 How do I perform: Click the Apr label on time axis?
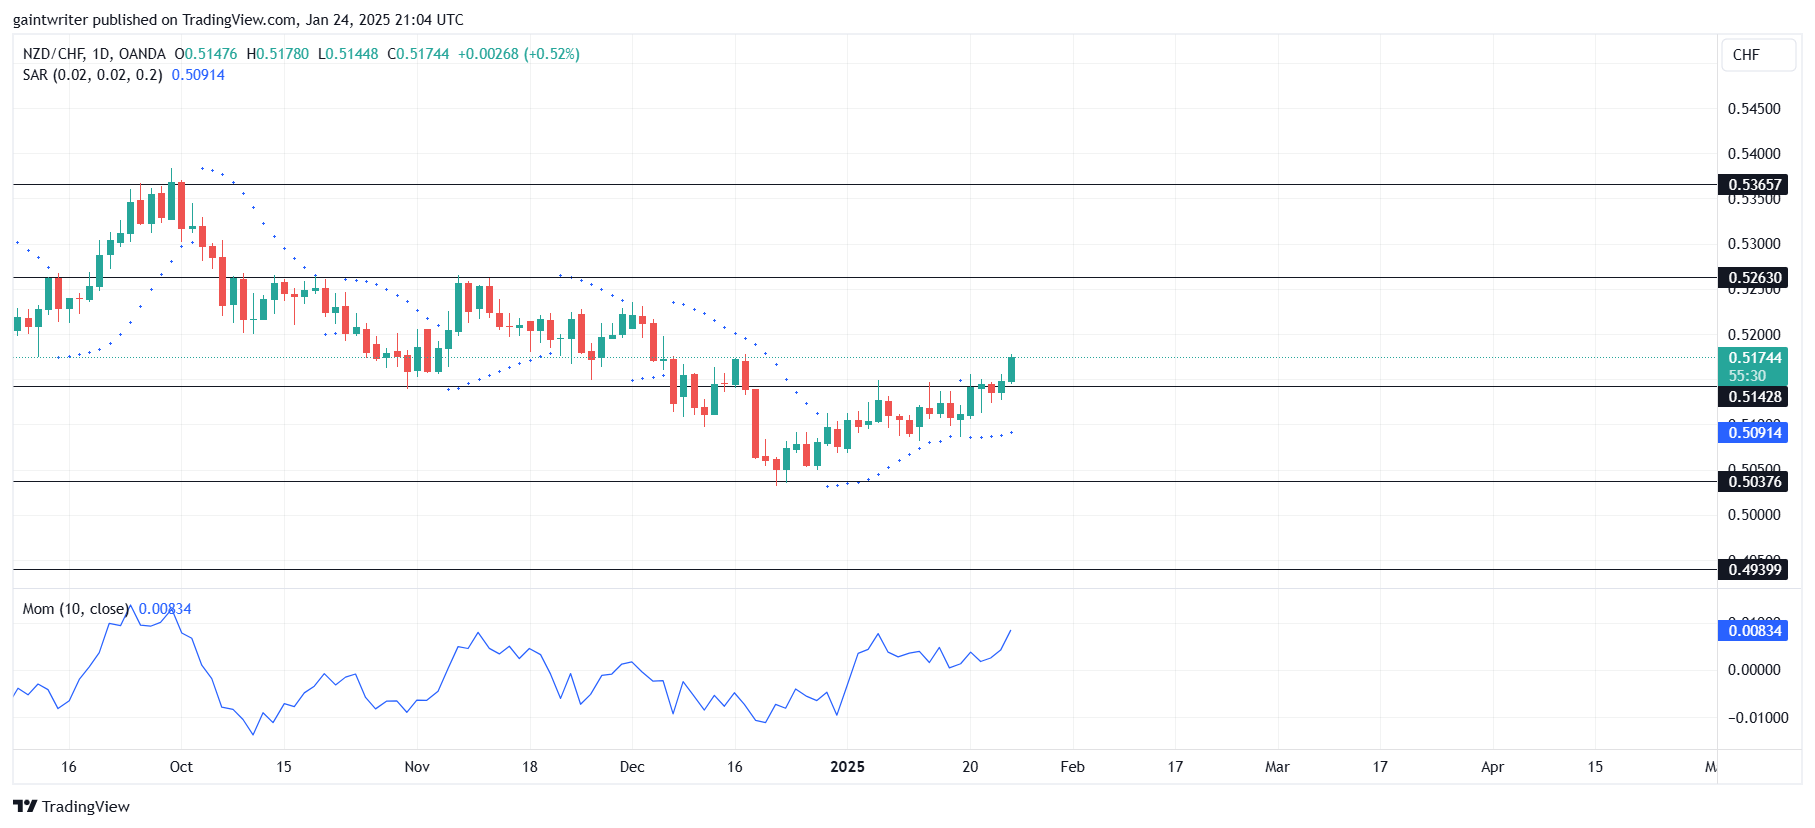tap(1492, 767)
